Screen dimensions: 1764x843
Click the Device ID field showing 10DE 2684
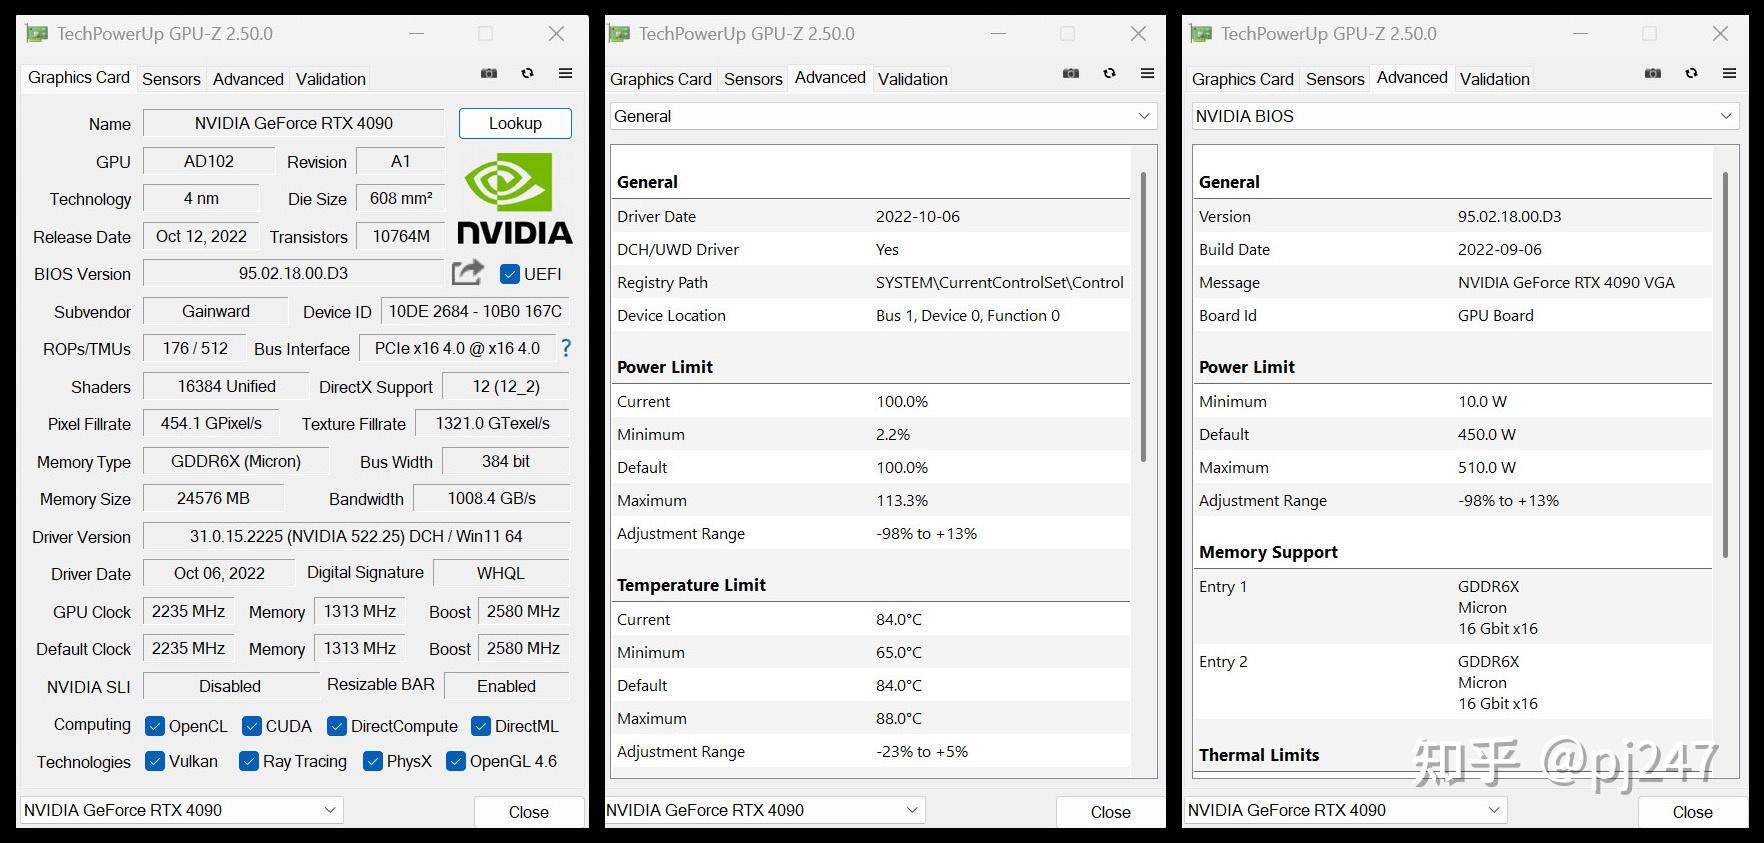(476, 311)
